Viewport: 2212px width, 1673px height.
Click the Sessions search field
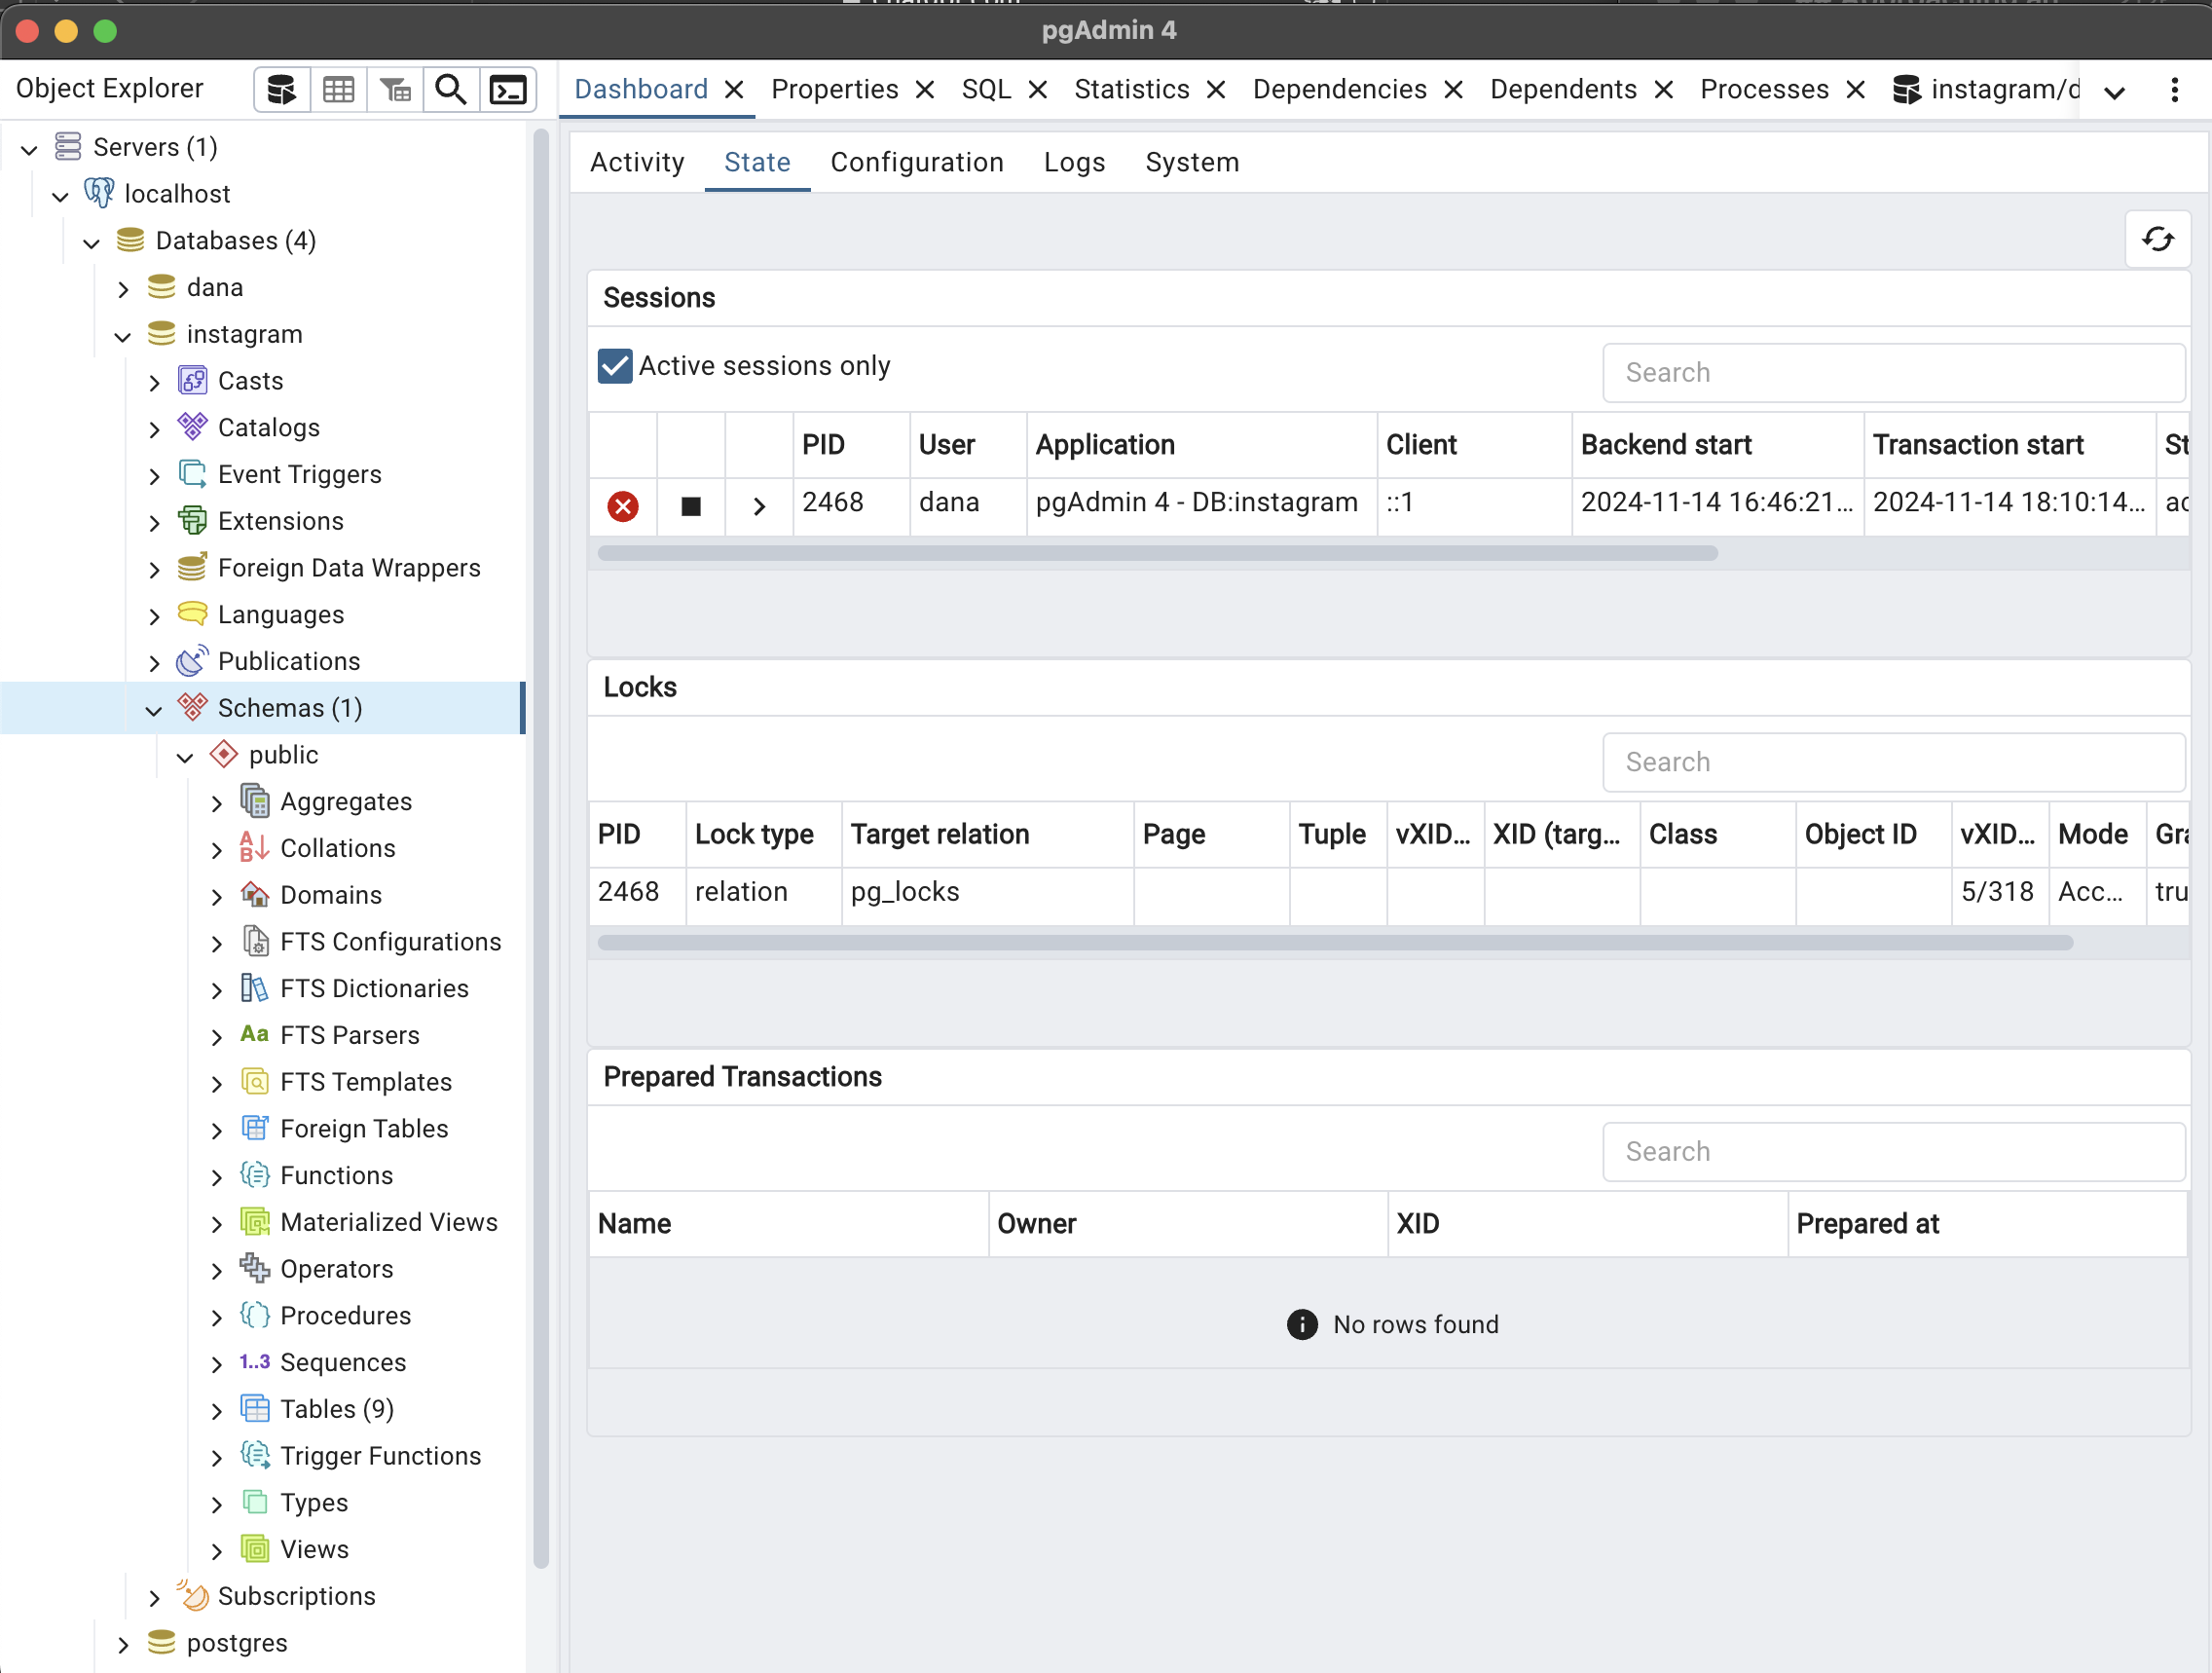click(1893, 373)
